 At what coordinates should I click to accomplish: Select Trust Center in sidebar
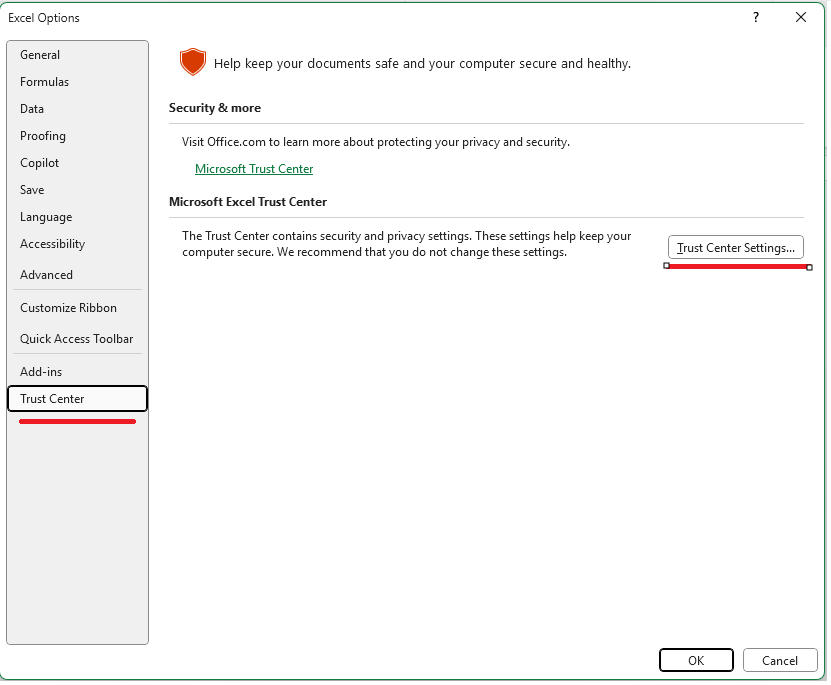coord(77,398)
